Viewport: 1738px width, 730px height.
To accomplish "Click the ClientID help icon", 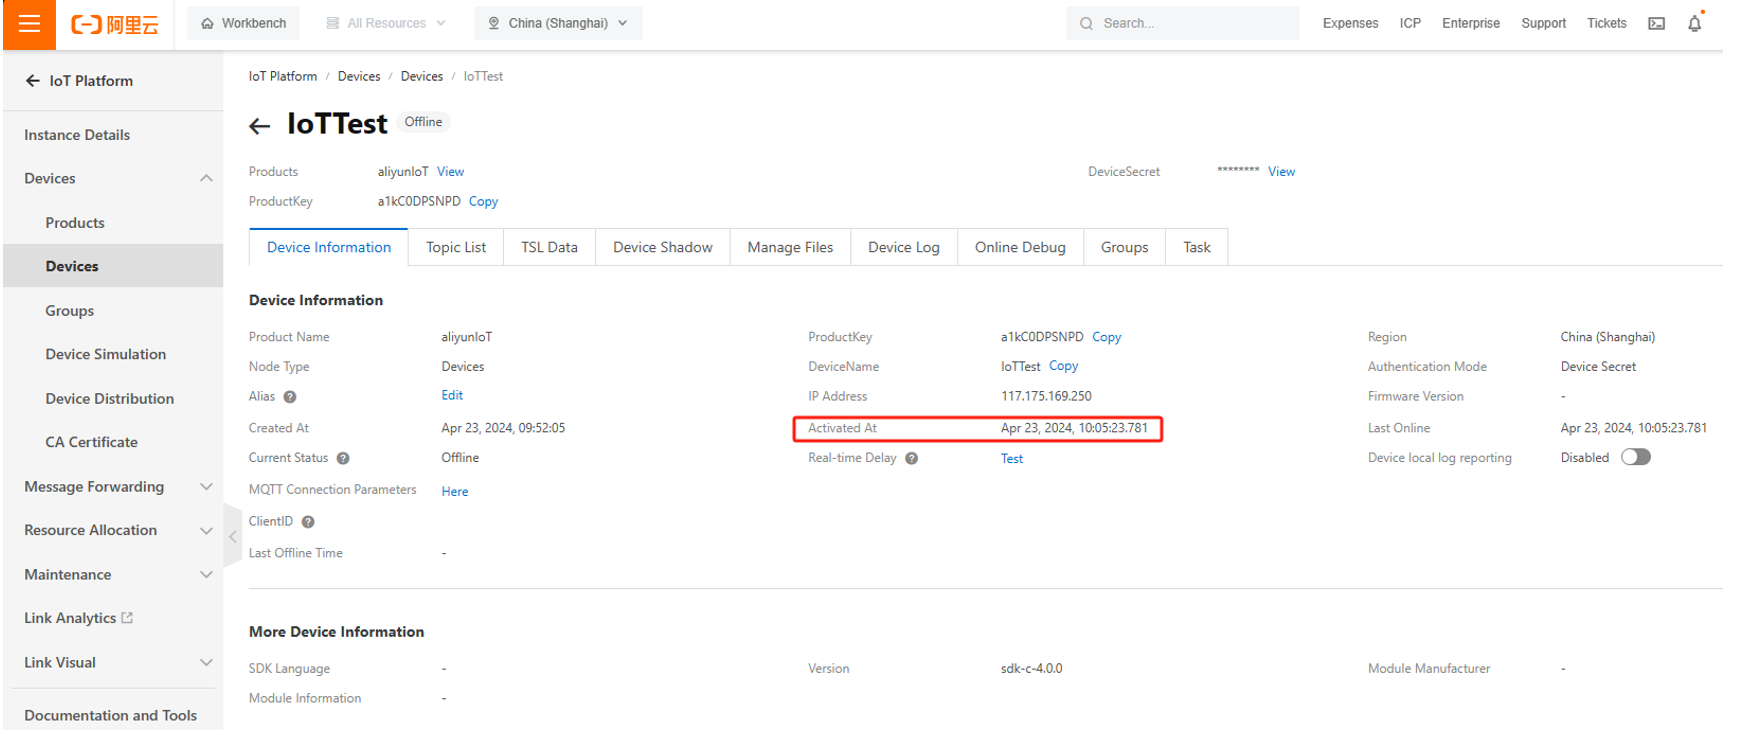I will click(x=308, y=522).
